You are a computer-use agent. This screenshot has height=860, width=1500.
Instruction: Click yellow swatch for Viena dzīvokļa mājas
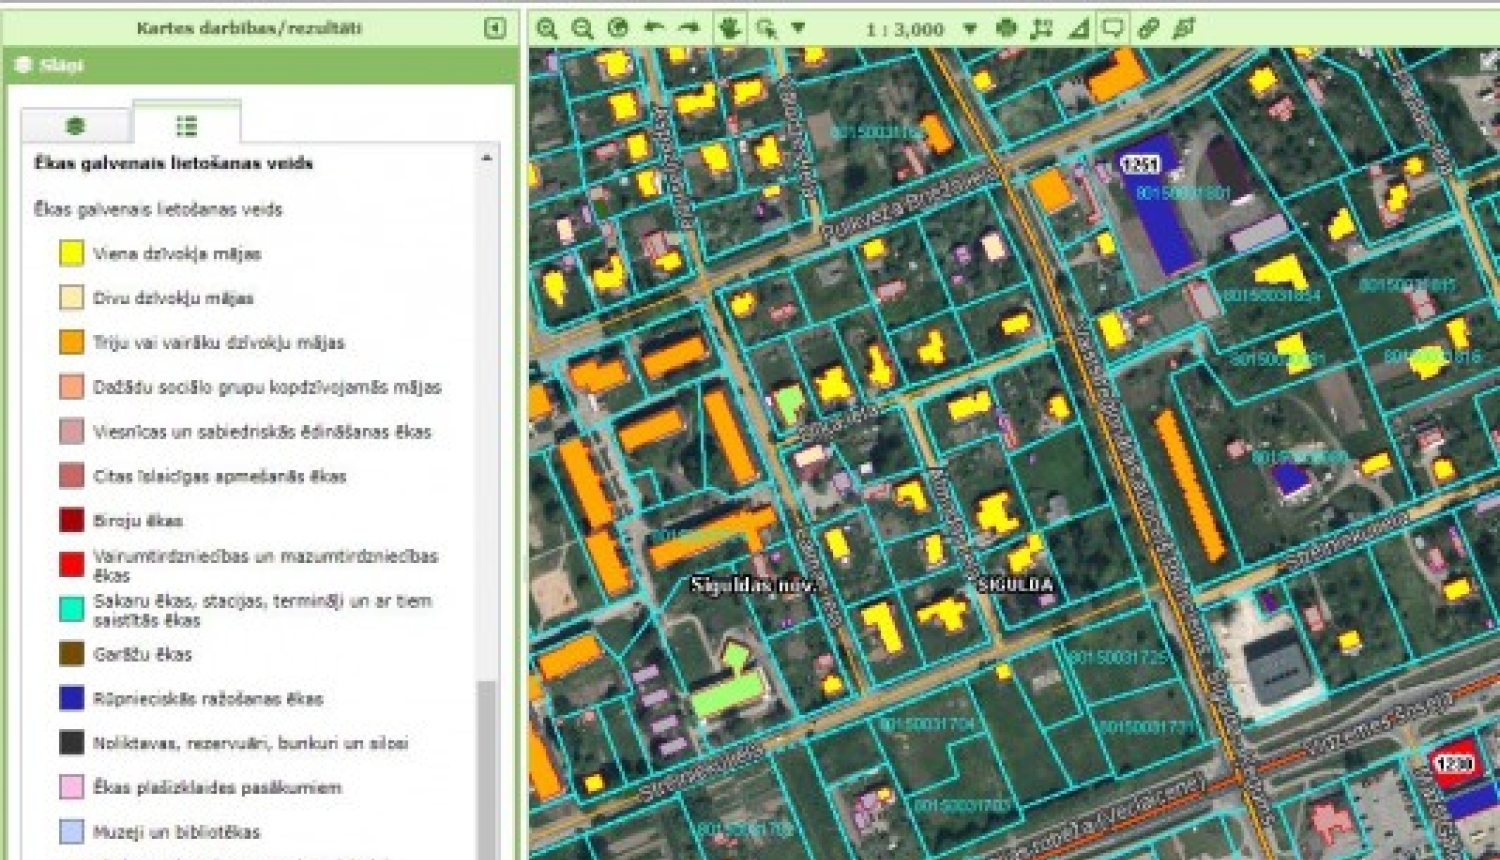tap(71, 253)
